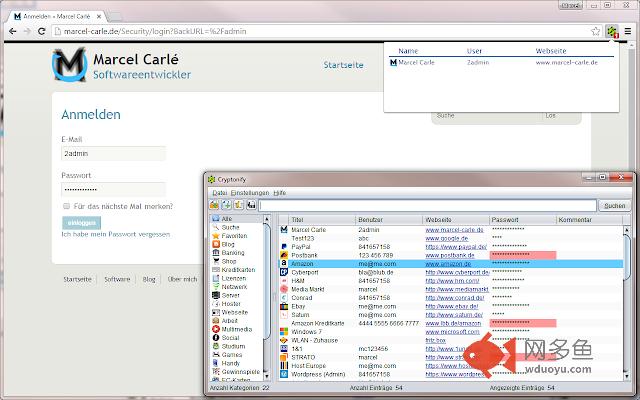Click the E-Mail input field
640x400 pixels.
113,153
